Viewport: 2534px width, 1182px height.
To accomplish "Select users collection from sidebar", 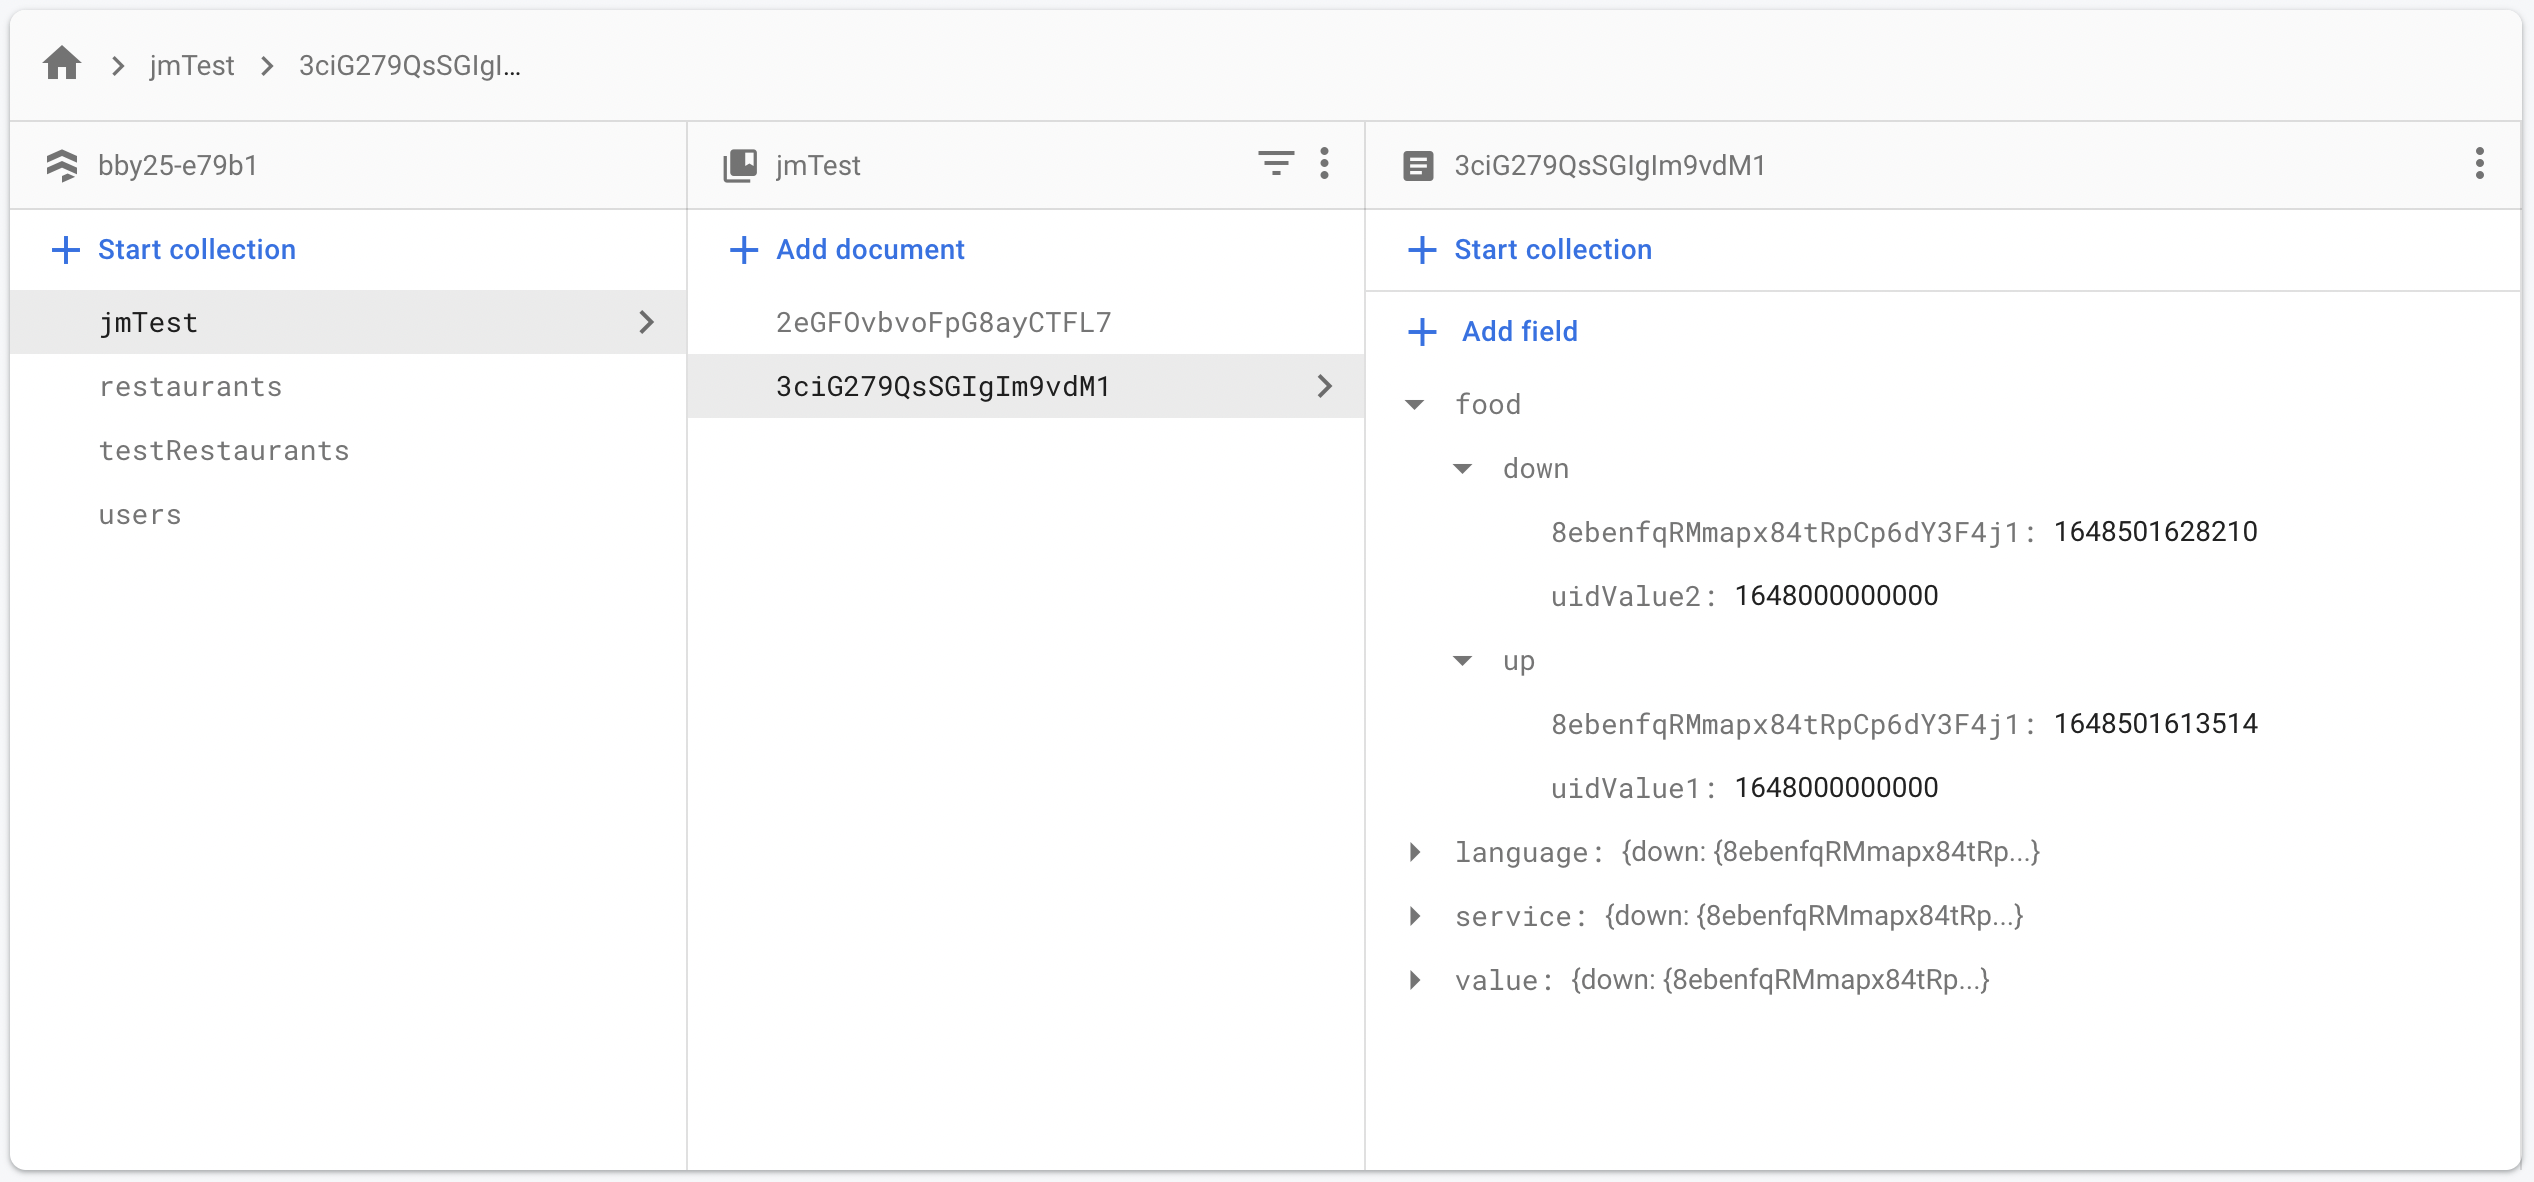I will [x=141, y=514].
